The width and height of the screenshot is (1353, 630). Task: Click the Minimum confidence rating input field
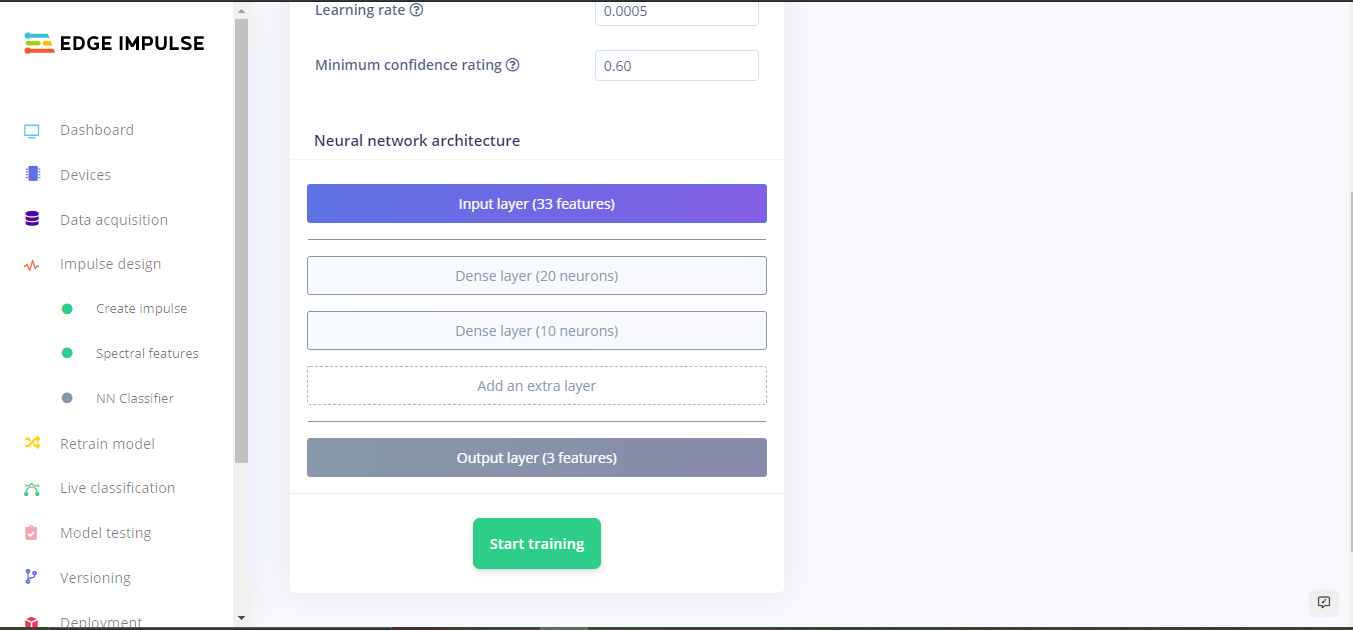point(677,66)
